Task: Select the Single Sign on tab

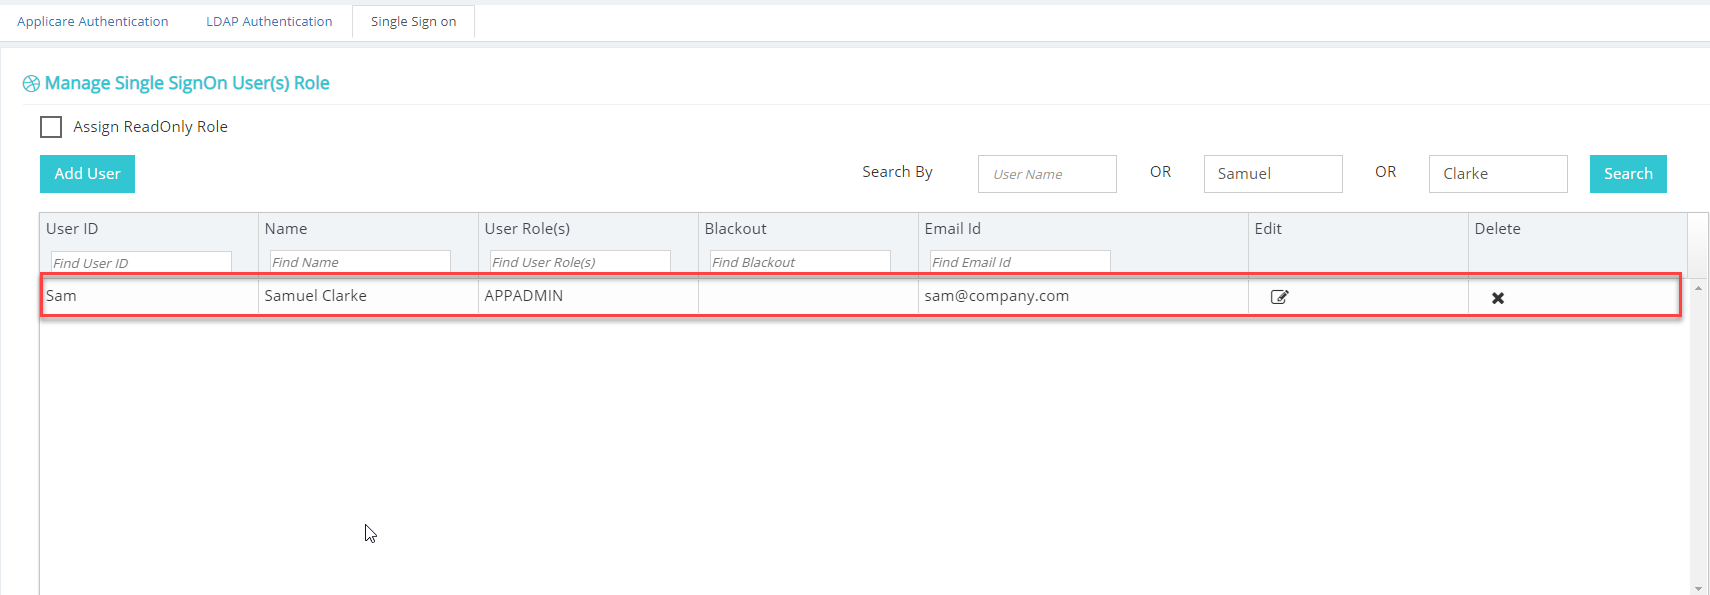Action: point(413,21)
